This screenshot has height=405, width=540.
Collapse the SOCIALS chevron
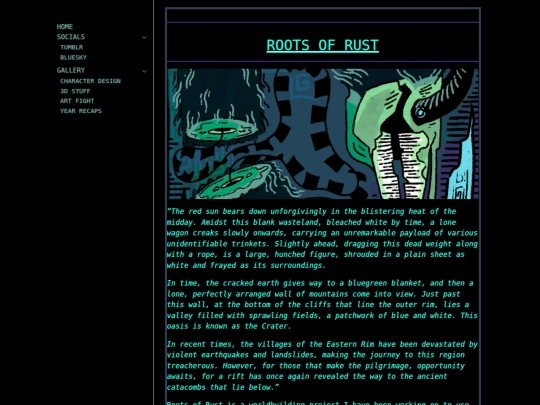(x=144, y=37)
